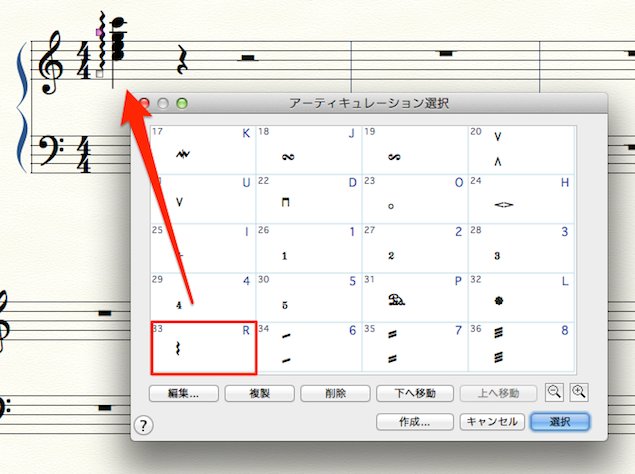This screenshot has width=635, height=474.
Task: Choose the pedal release star in slot 32
Action: (521, 298)
